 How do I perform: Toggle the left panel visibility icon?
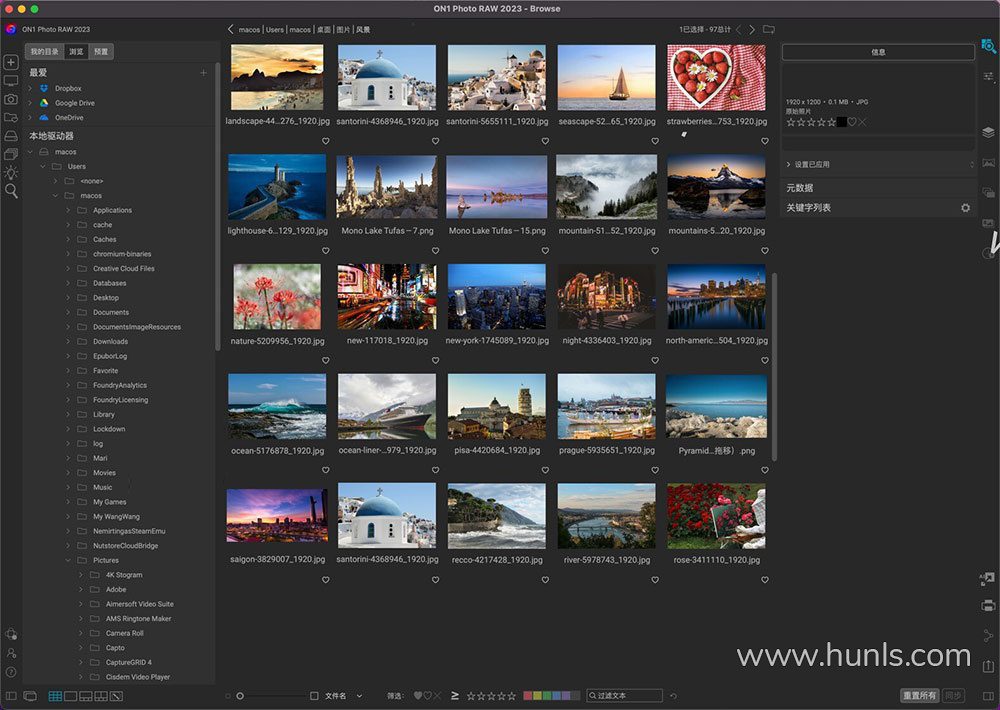pyautogui.click(x=11, y=696)
